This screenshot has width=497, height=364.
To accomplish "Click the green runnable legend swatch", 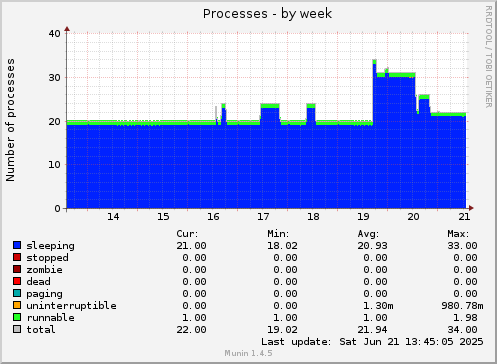I will pos(17,317).
